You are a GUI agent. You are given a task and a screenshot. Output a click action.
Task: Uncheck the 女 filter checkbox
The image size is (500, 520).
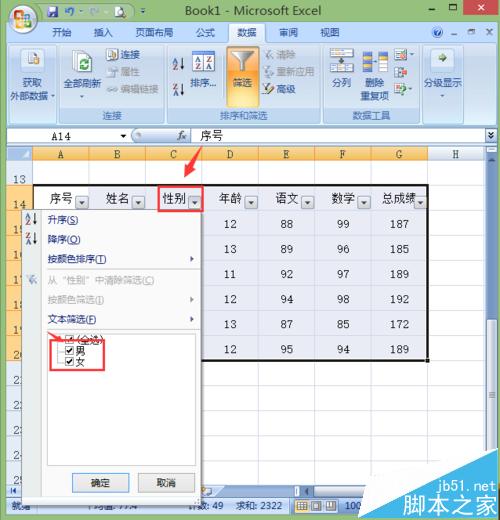point(69,361)
